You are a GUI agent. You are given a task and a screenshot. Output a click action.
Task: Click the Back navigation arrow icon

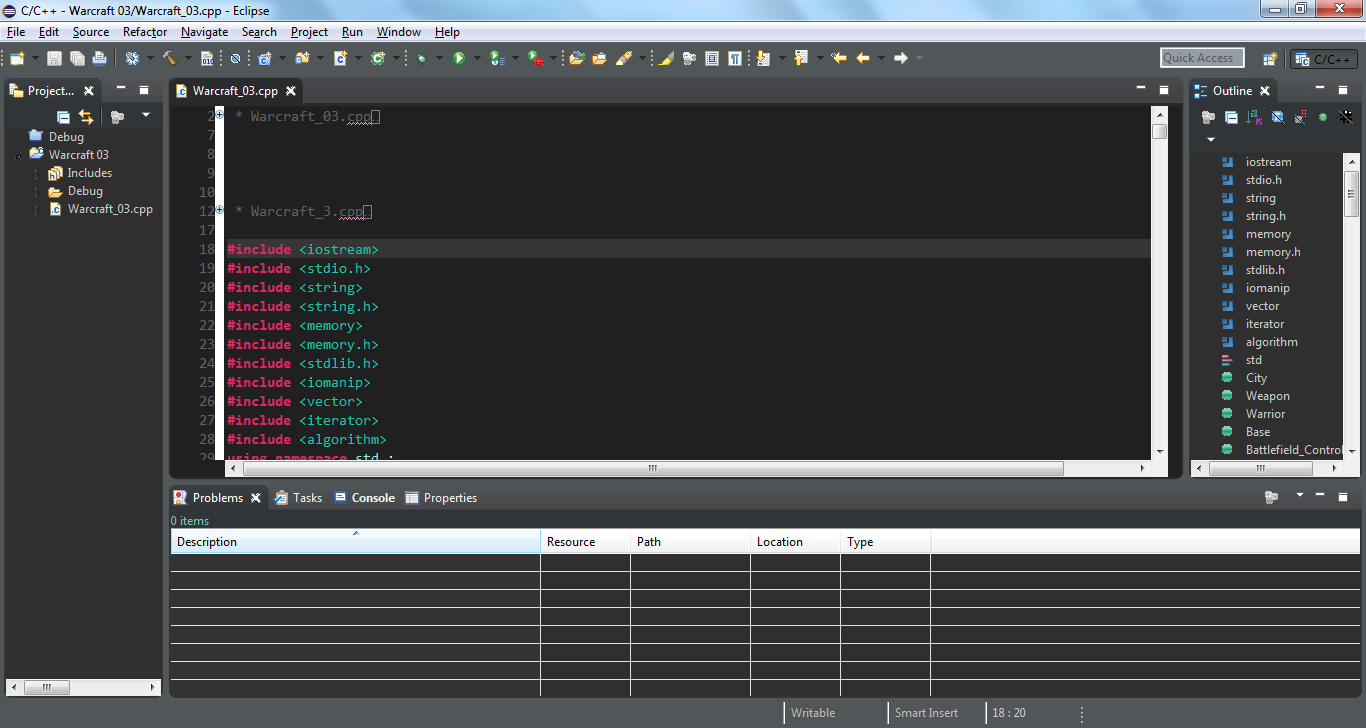click(x=862, y=58)
